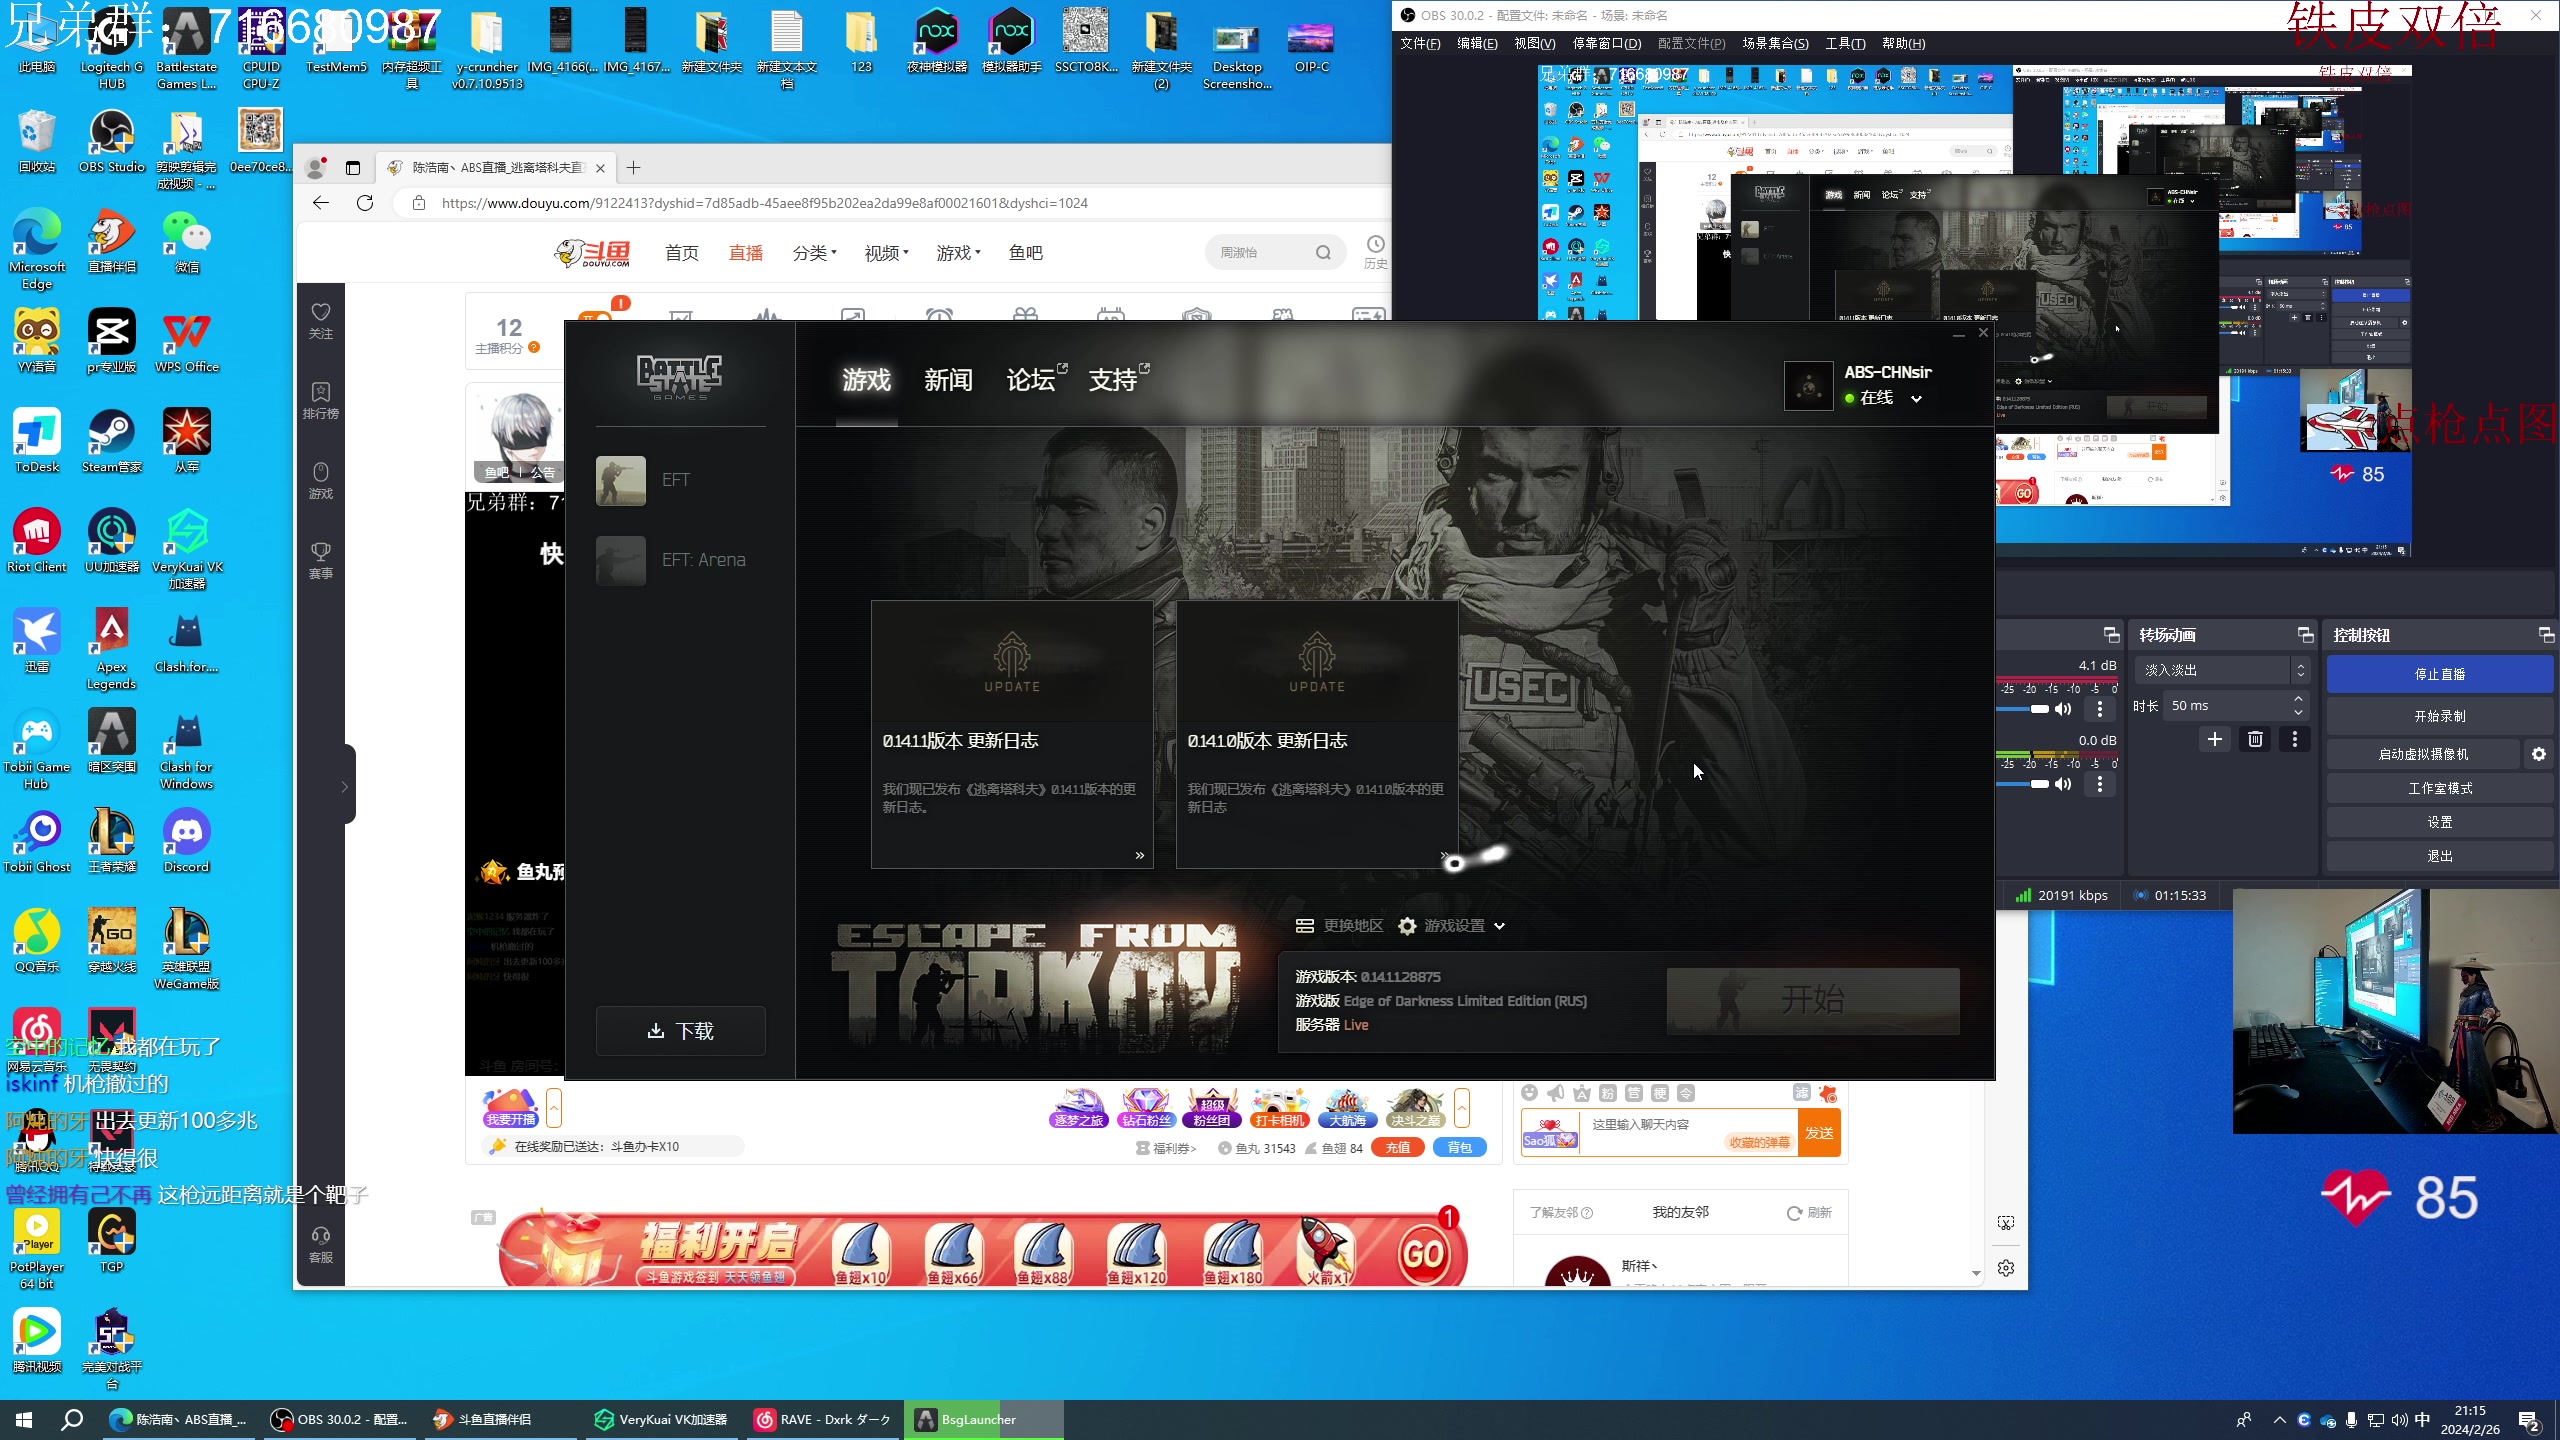Image resolution: width=2560 pixels, height=1440 pixels.
Task: Reload the Douyu page in Edge
Action: [x=365, y=203]
